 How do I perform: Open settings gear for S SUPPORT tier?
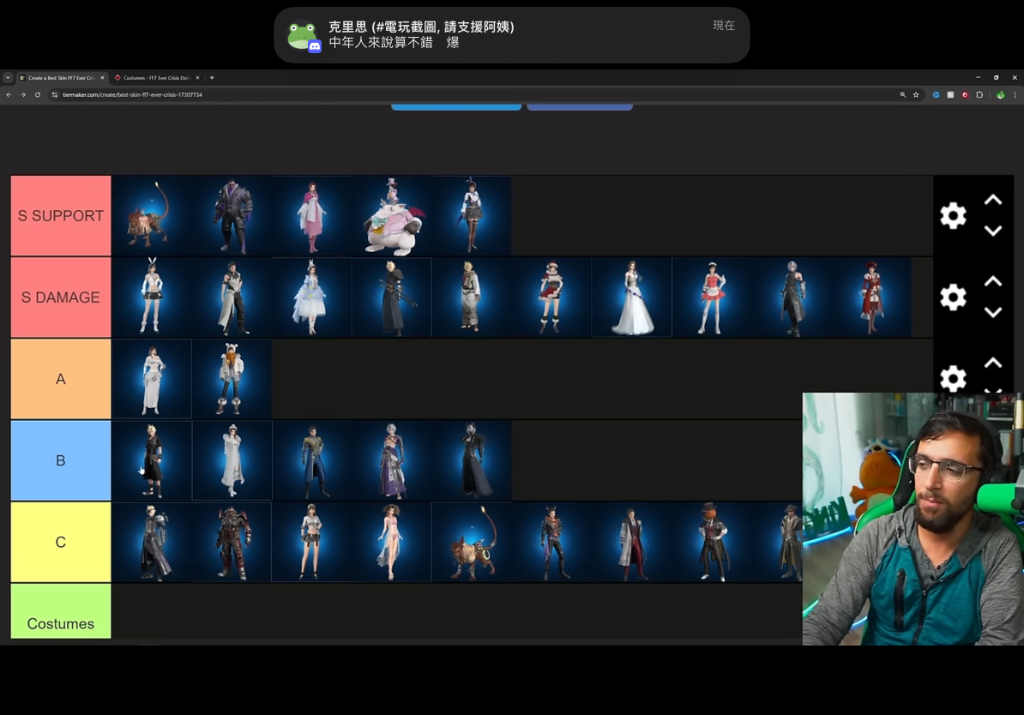coord(953,215)
